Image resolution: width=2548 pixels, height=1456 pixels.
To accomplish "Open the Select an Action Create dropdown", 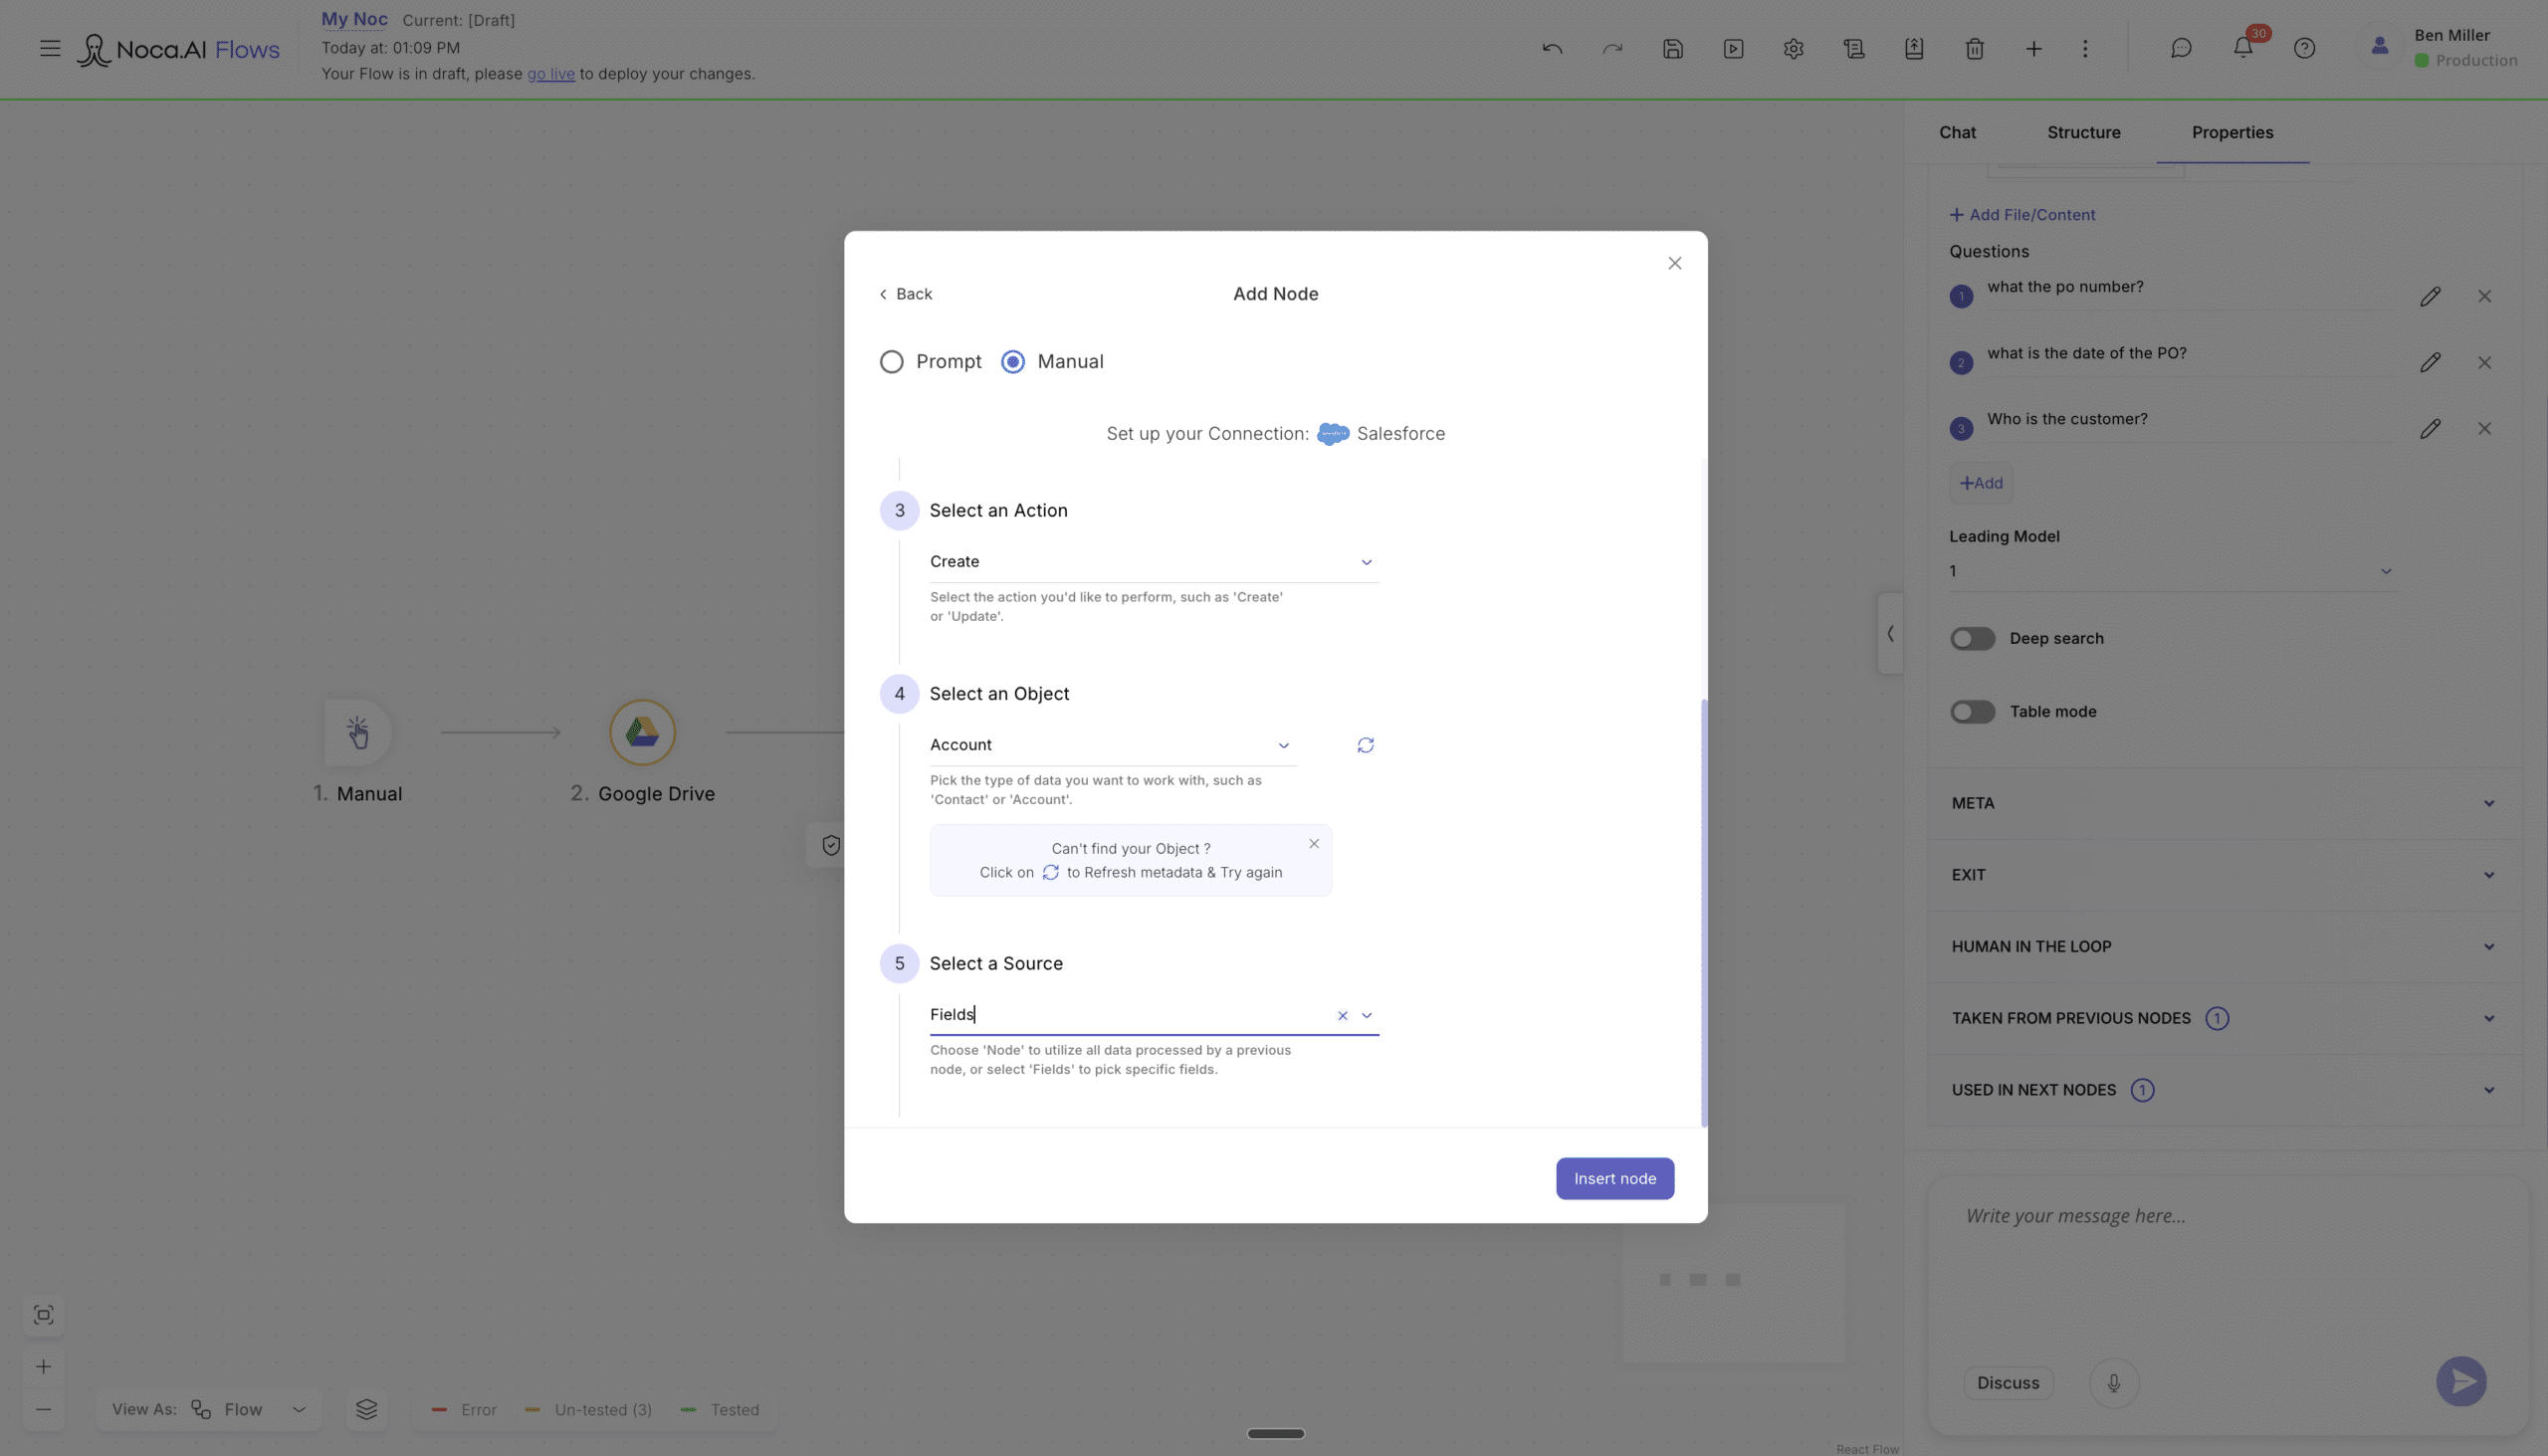I will (1154, 562).
